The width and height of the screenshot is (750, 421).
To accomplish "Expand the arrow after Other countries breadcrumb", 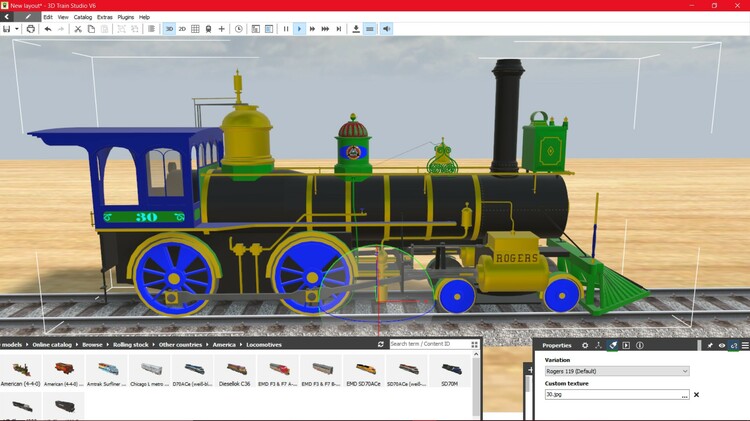I will (207, 344).
